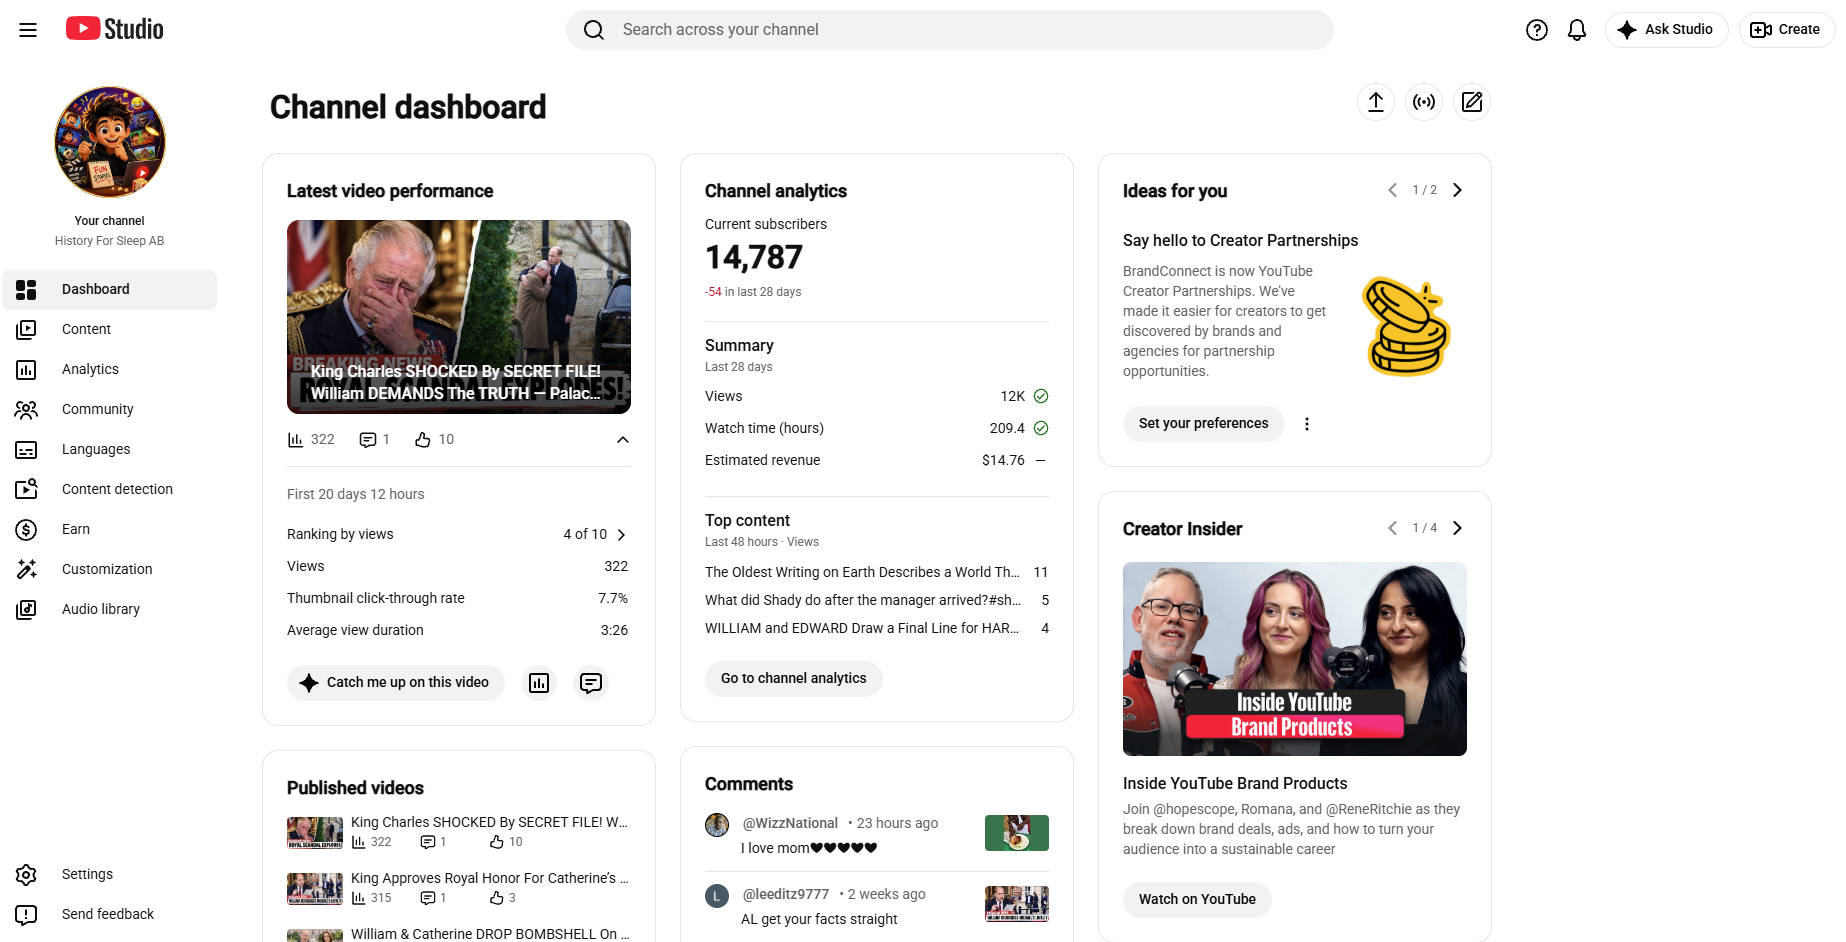Open Earn in the sidebar
This screenshot has height=942, width=1846.
(x=110, y=530)
